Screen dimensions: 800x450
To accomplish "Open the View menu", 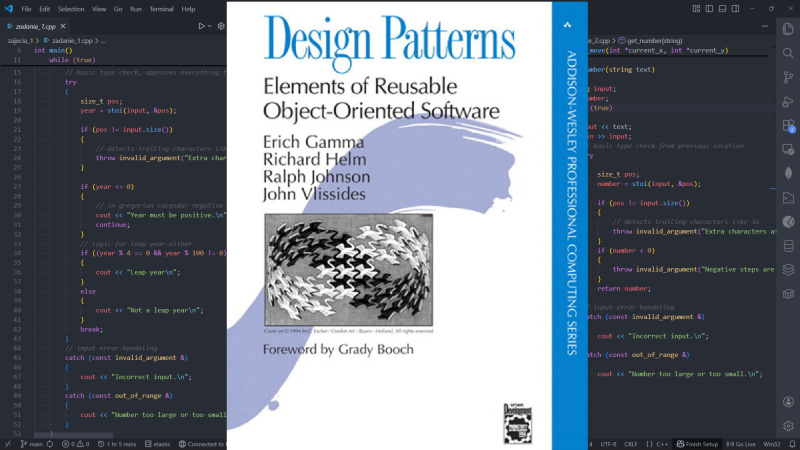I will 98,9.
